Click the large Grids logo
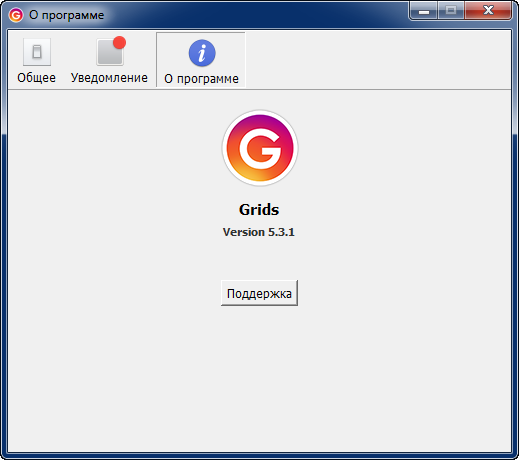Viewport: 519px width, 460px height. (x=260, y=148)
